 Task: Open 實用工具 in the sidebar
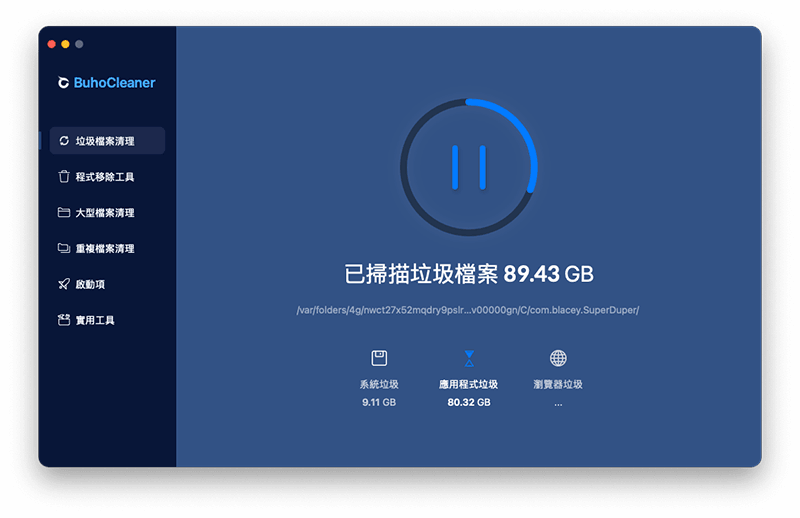[107, 320]
